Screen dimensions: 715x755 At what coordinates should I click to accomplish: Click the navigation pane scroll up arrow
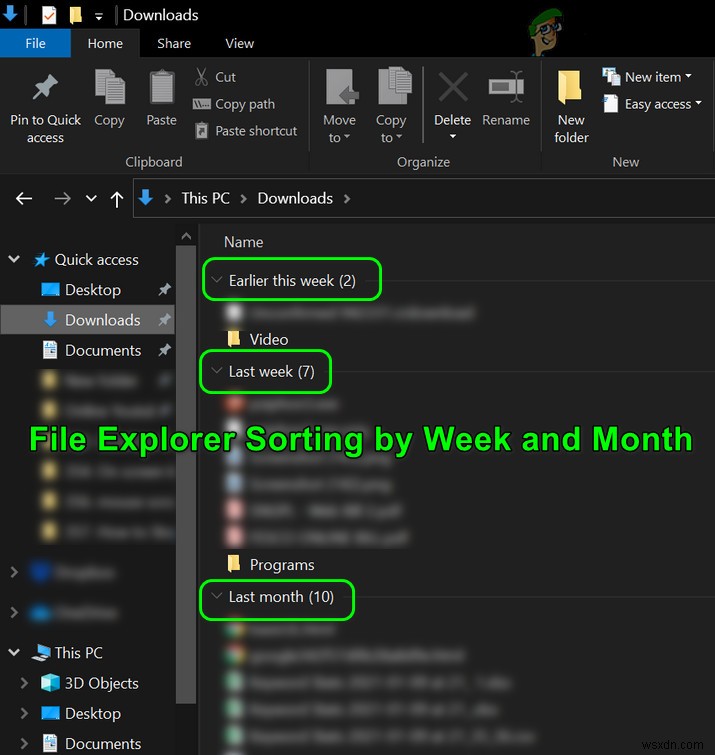pyautogui.click(x=186, y=236)
